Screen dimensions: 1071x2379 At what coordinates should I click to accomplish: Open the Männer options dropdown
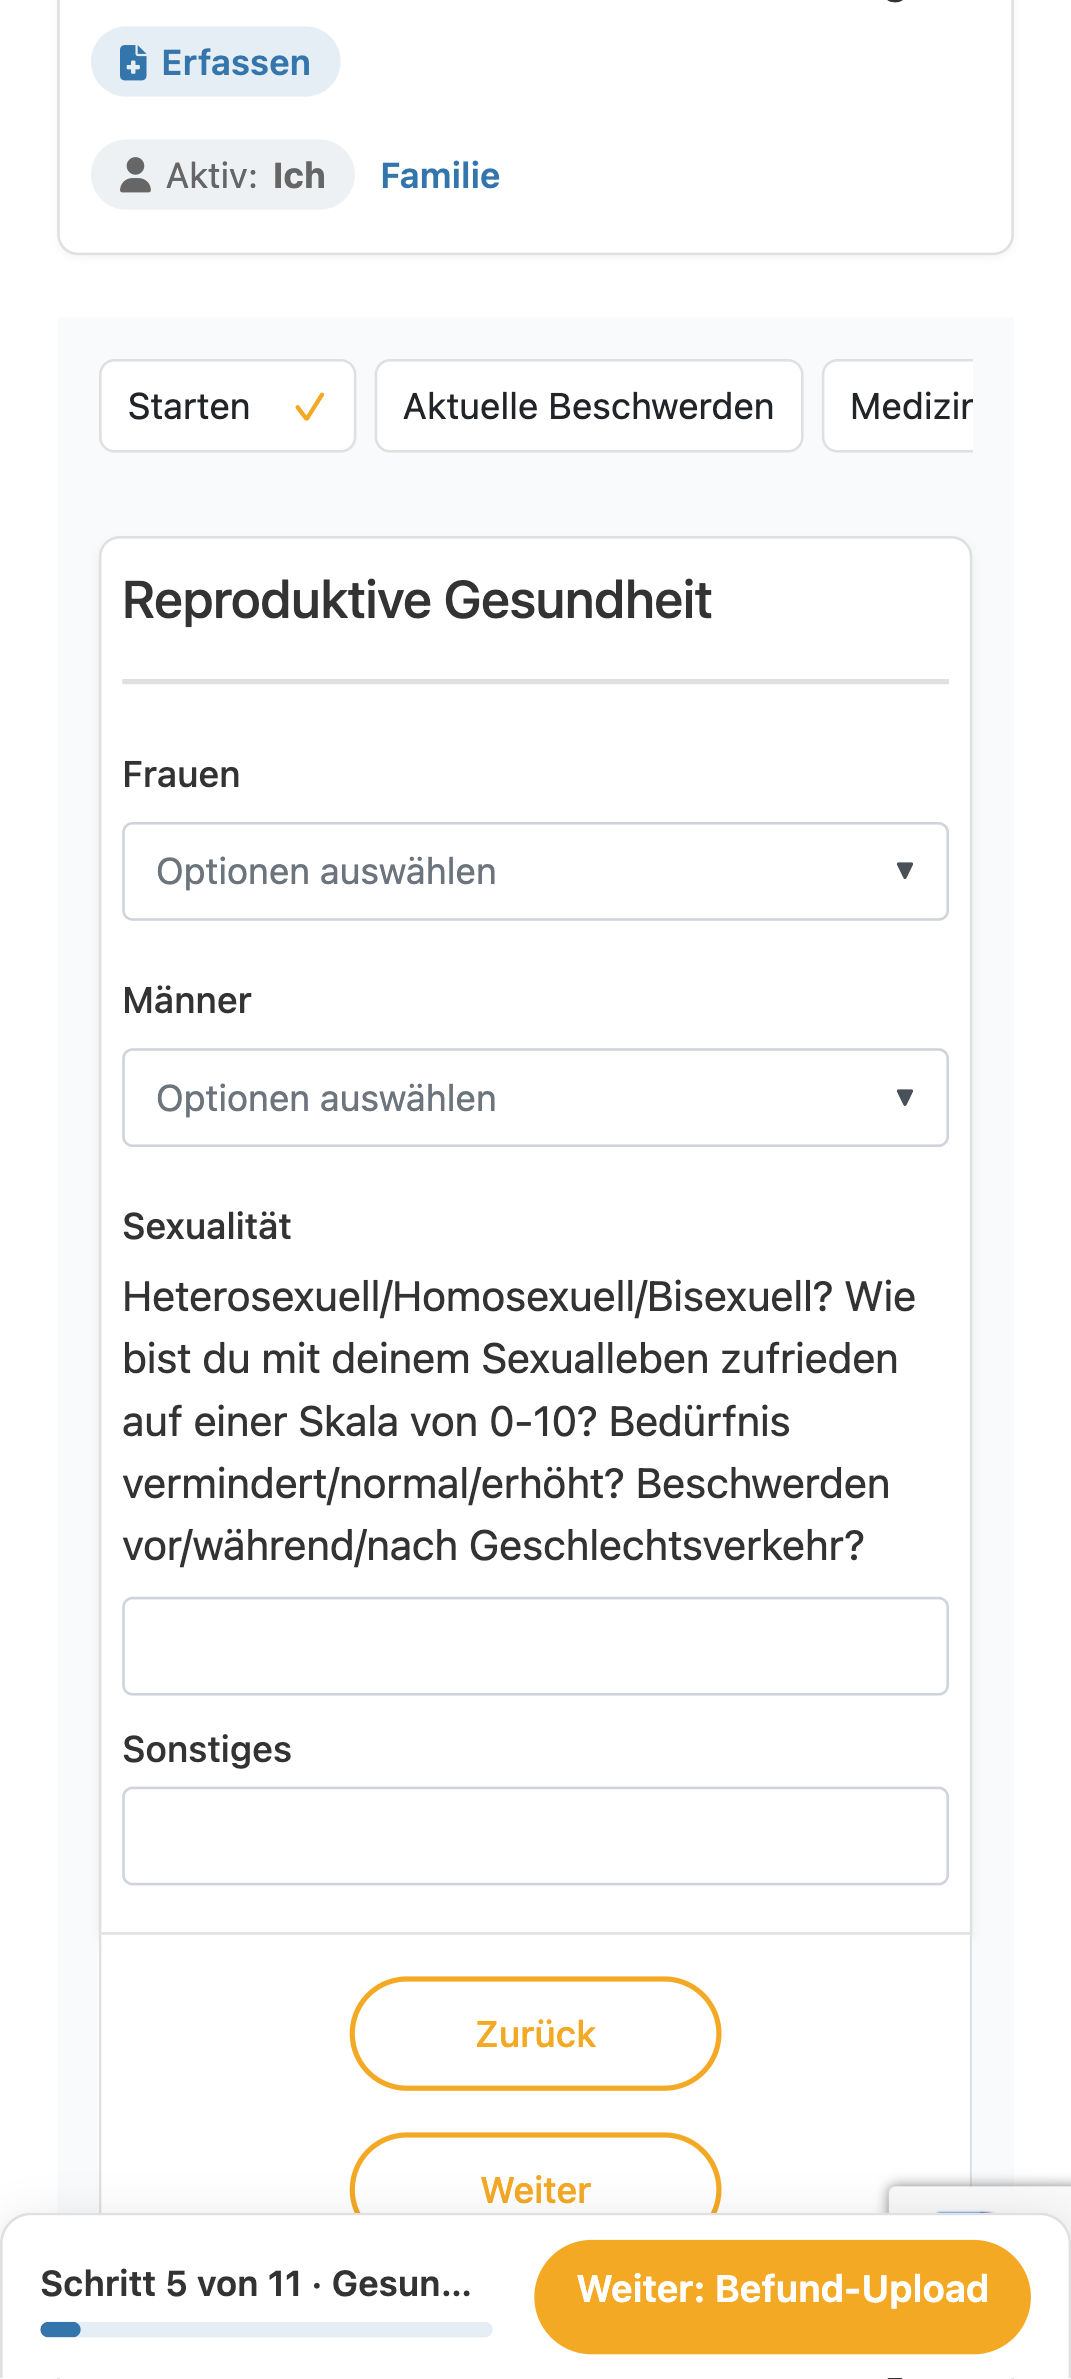(x=535, y=1098)
